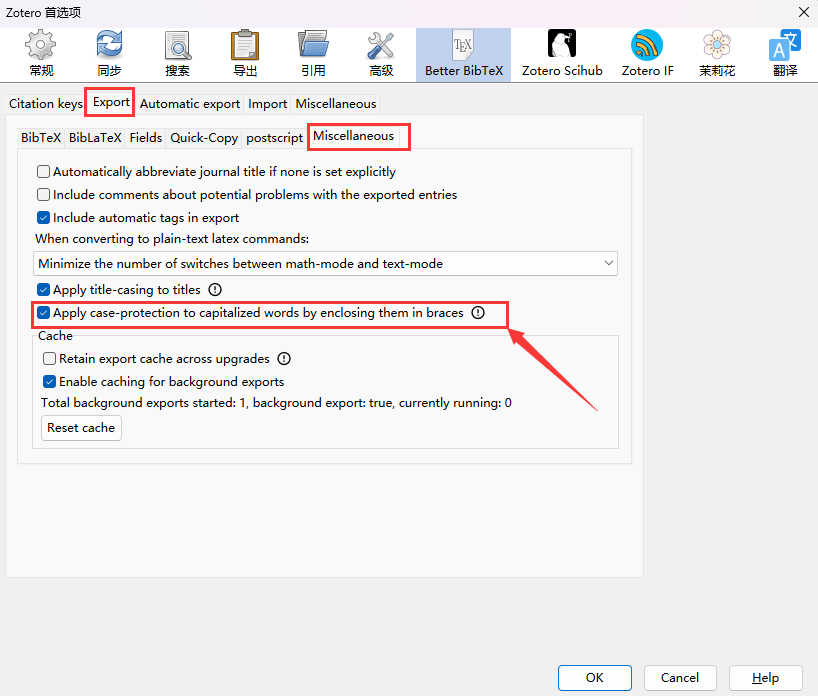Open the Fields sub-tab

(146, 138)
